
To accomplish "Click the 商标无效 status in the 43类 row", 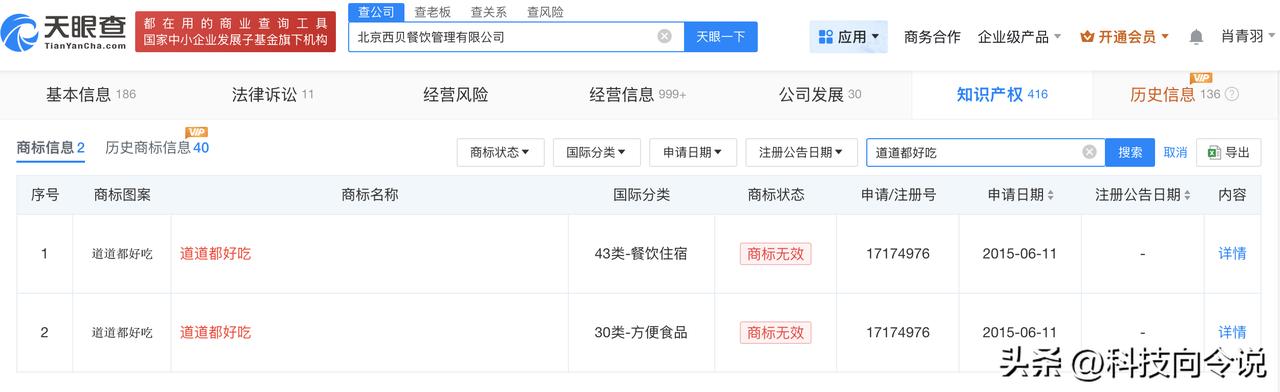I will tap(775, 254).
